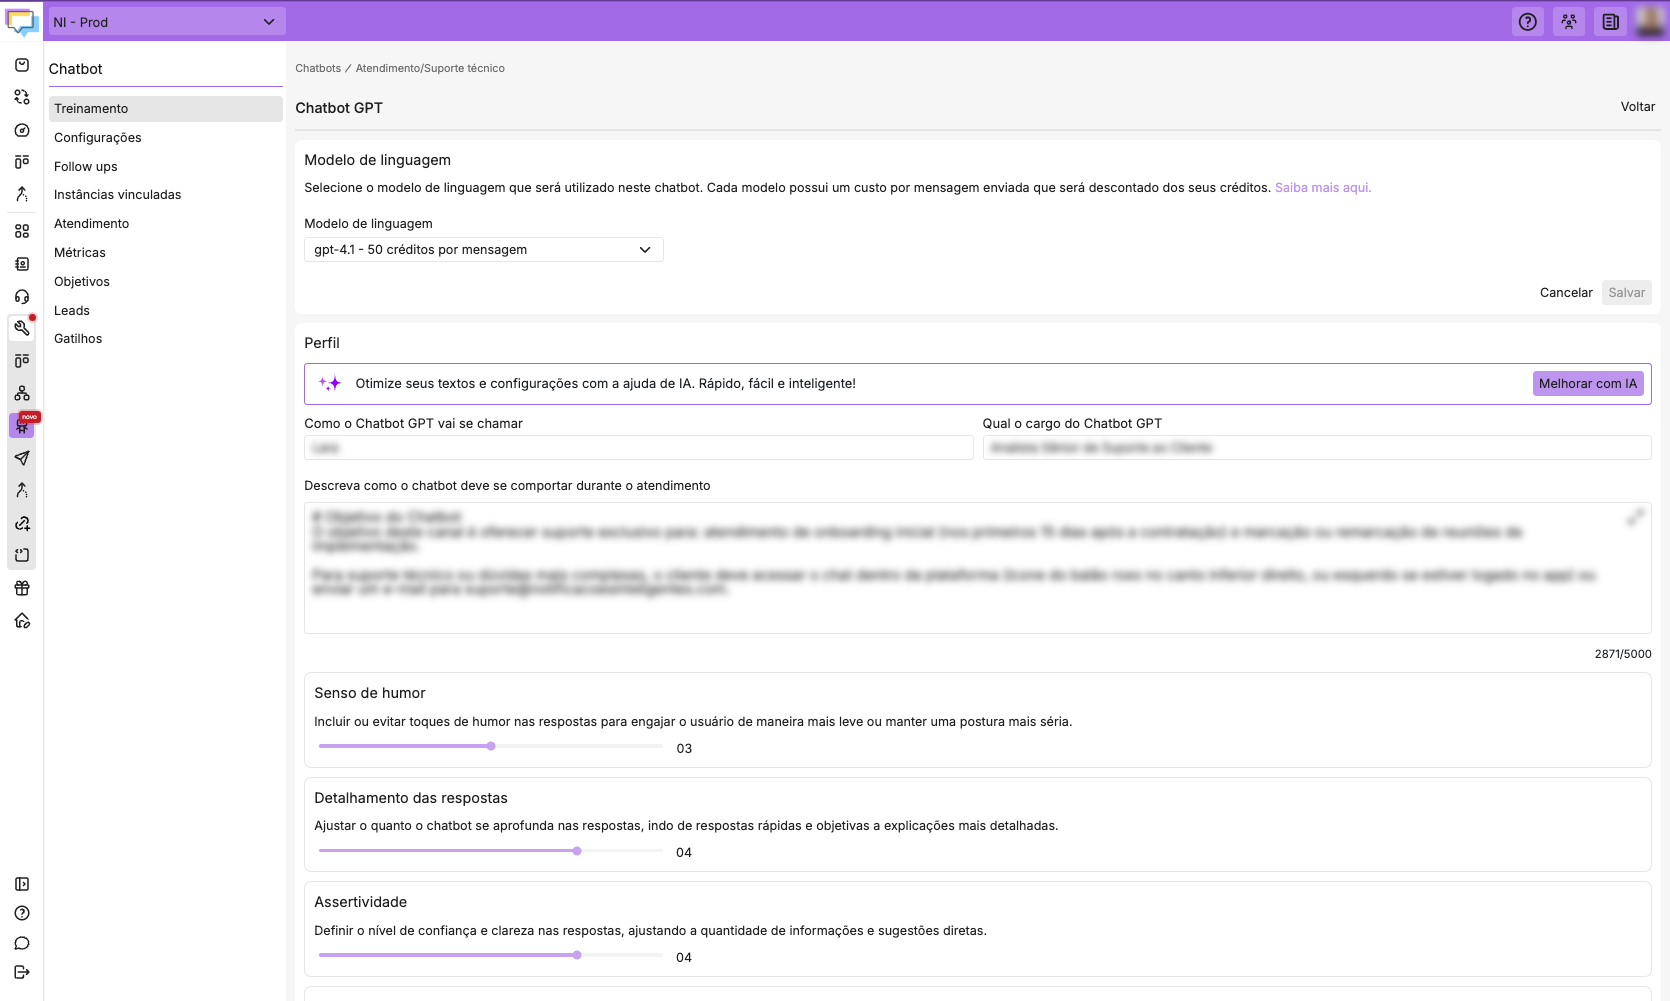Open the Saiba mais aqui link

1322,188
